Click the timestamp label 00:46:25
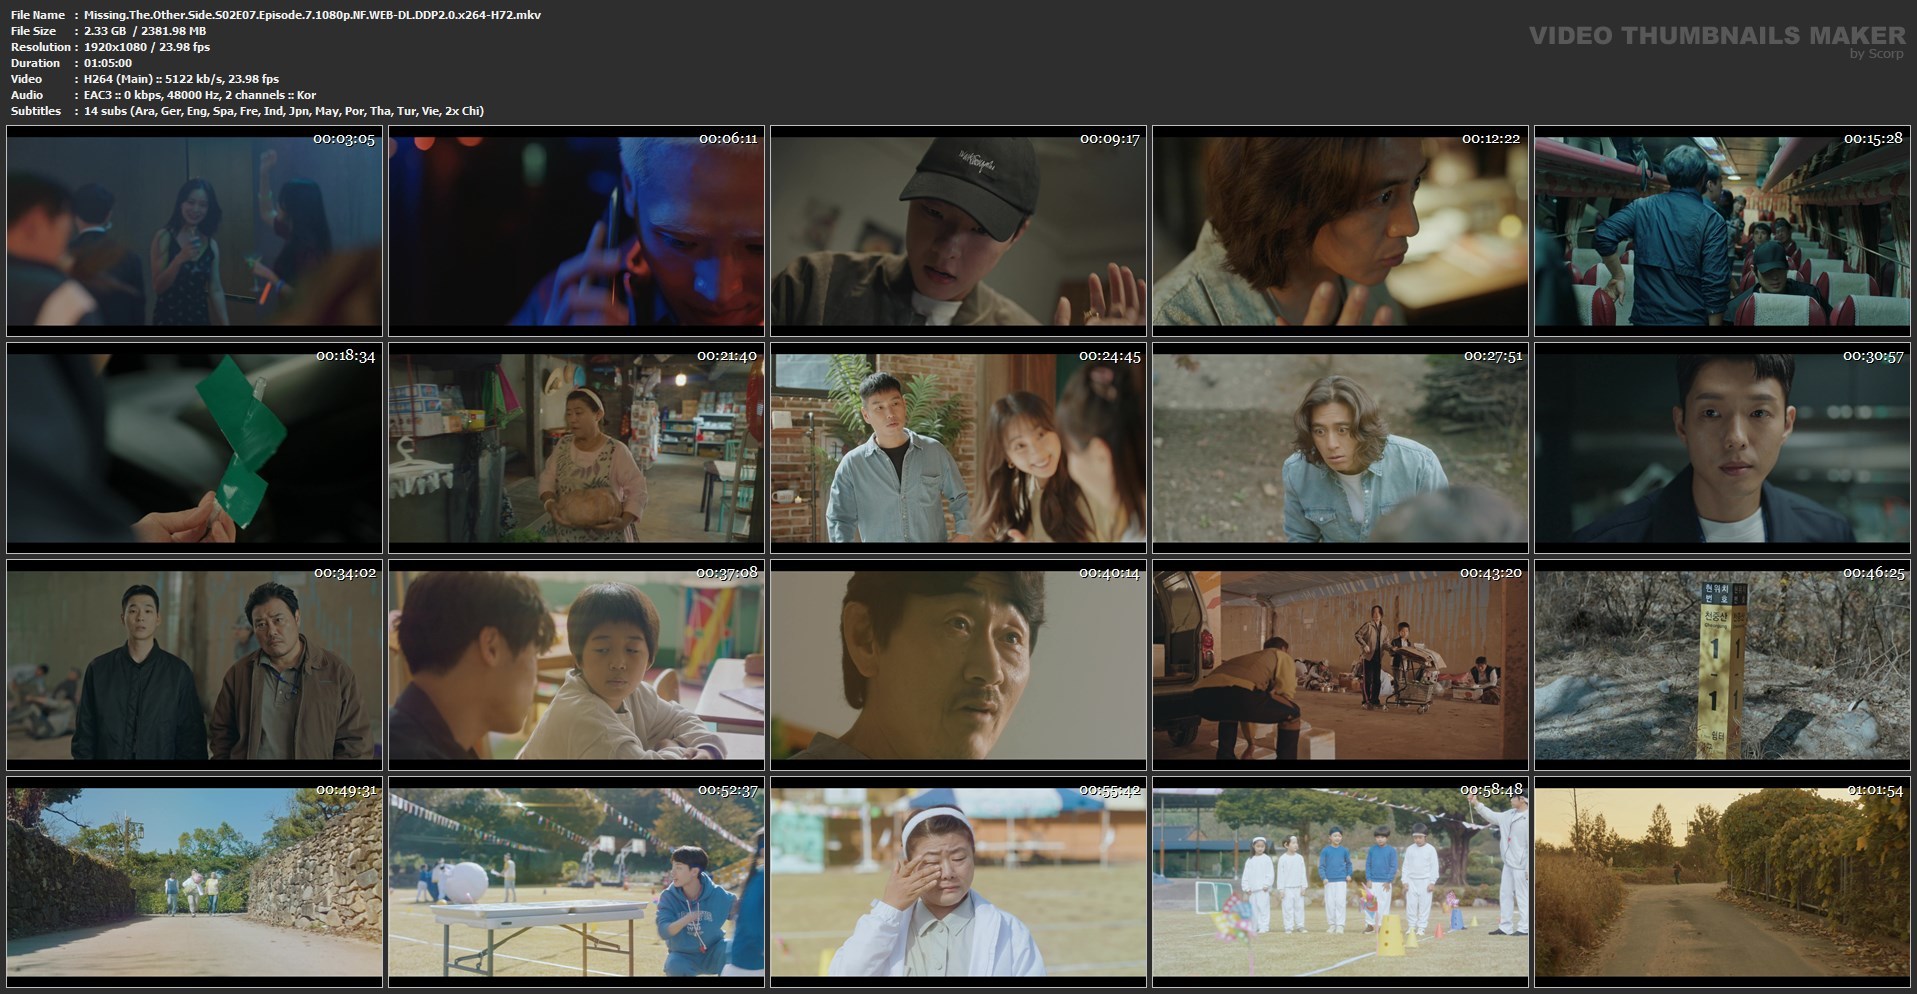Screen dimensions: 1917x994 pyautogui.click(x=1873, y=573)
